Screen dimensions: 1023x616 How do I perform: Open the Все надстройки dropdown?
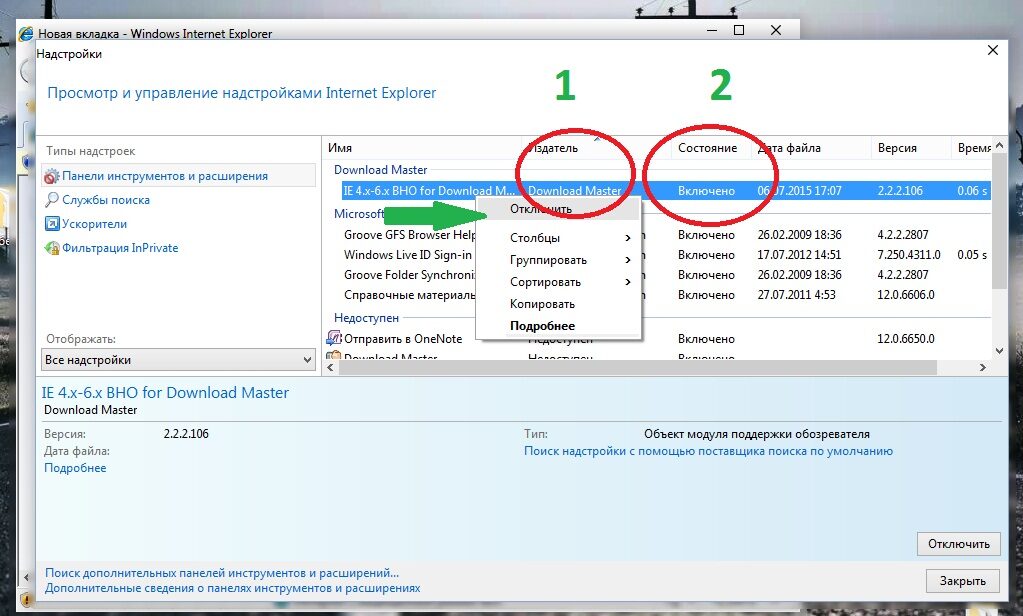pos(178,360)
